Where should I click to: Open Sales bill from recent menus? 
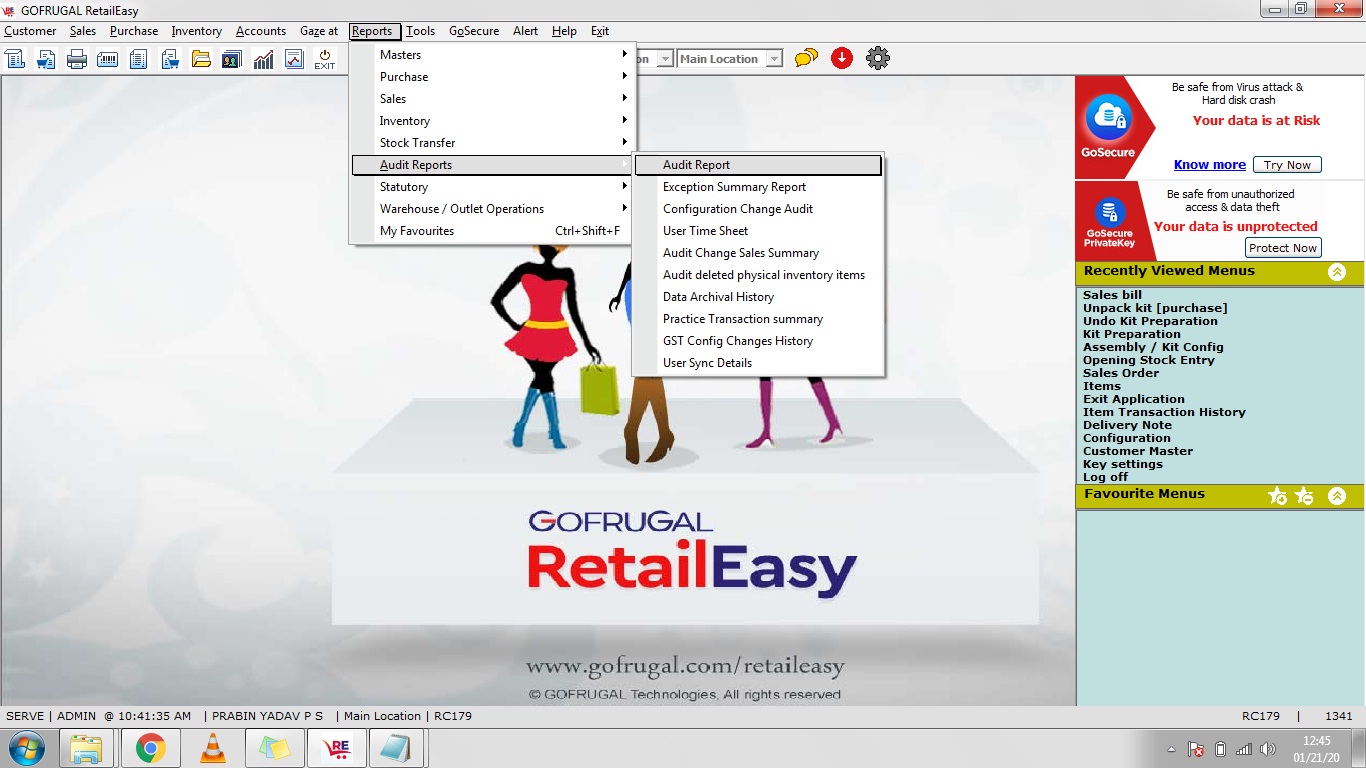[x=1112, y=295]
